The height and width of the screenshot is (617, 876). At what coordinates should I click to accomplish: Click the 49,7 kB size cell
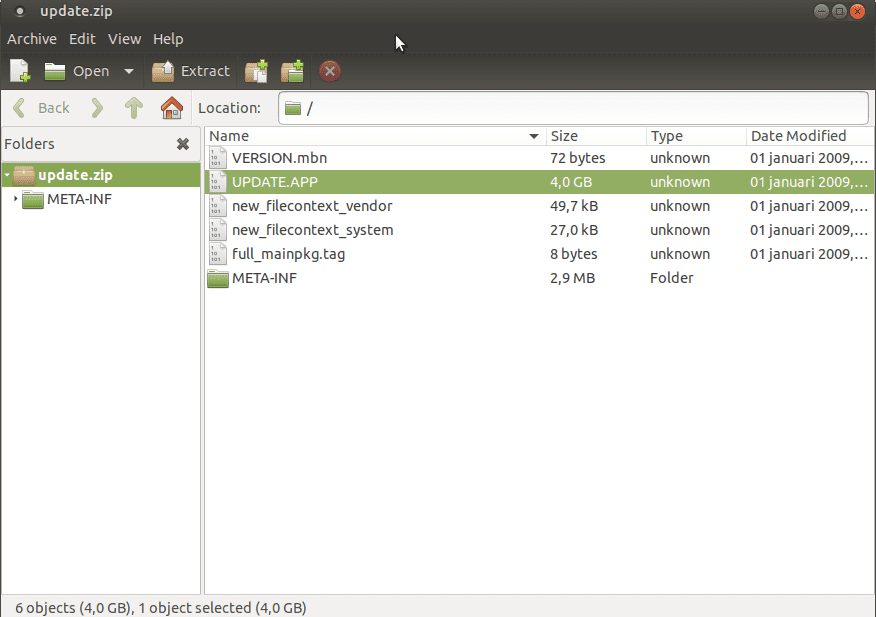pos(574,206)
